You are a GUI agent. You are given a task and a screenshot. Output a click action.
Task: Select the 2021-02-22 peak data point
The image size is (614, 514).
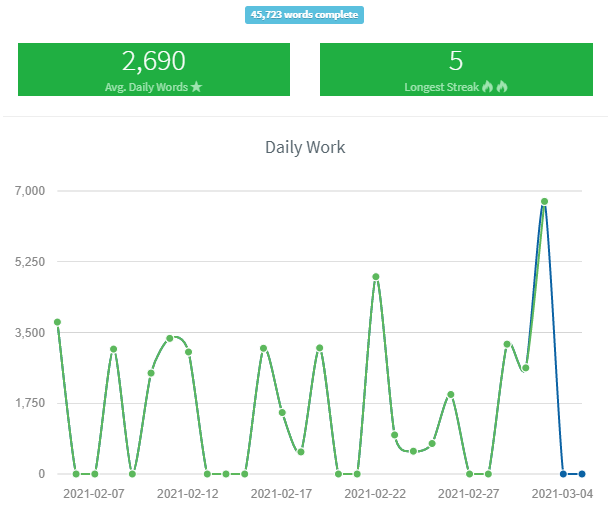[x=376, y=277]
